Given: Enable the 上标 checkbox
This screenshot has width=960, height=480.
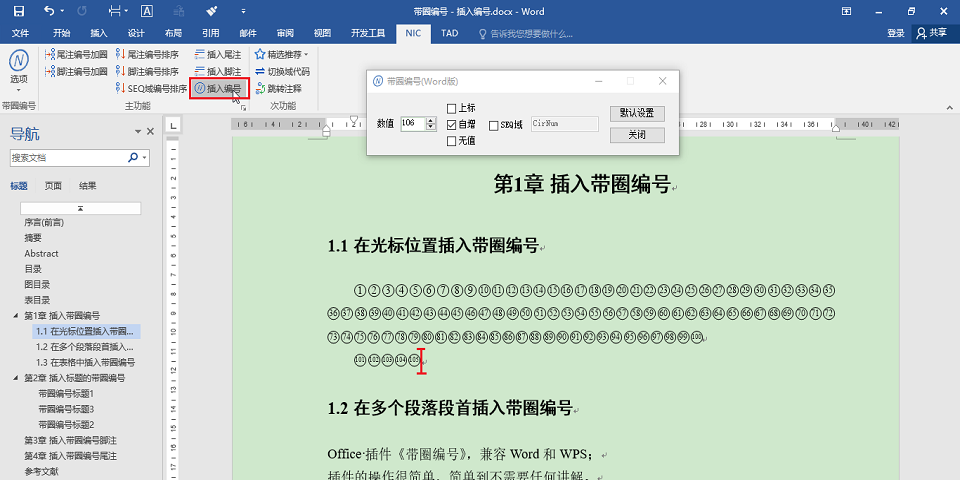Looking at the screenshot, I should coord(451,108).
